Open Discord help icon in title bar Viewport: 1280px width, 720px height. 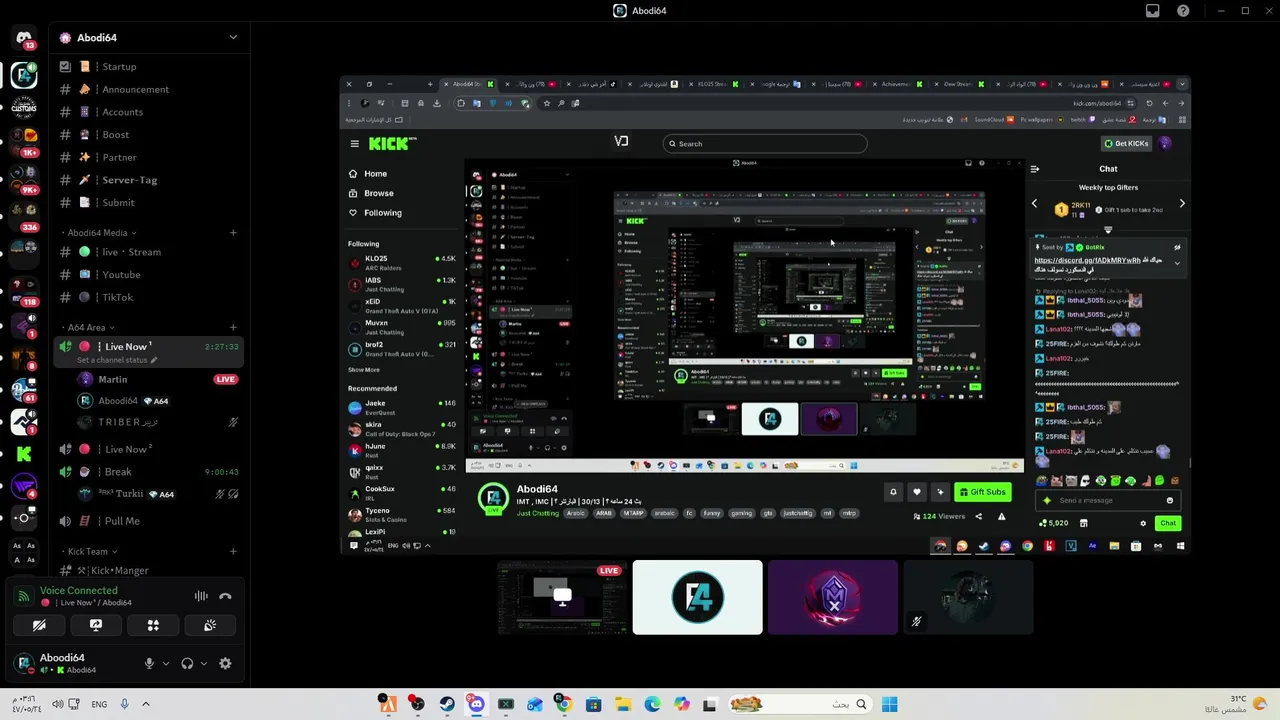pos(1183,11)
